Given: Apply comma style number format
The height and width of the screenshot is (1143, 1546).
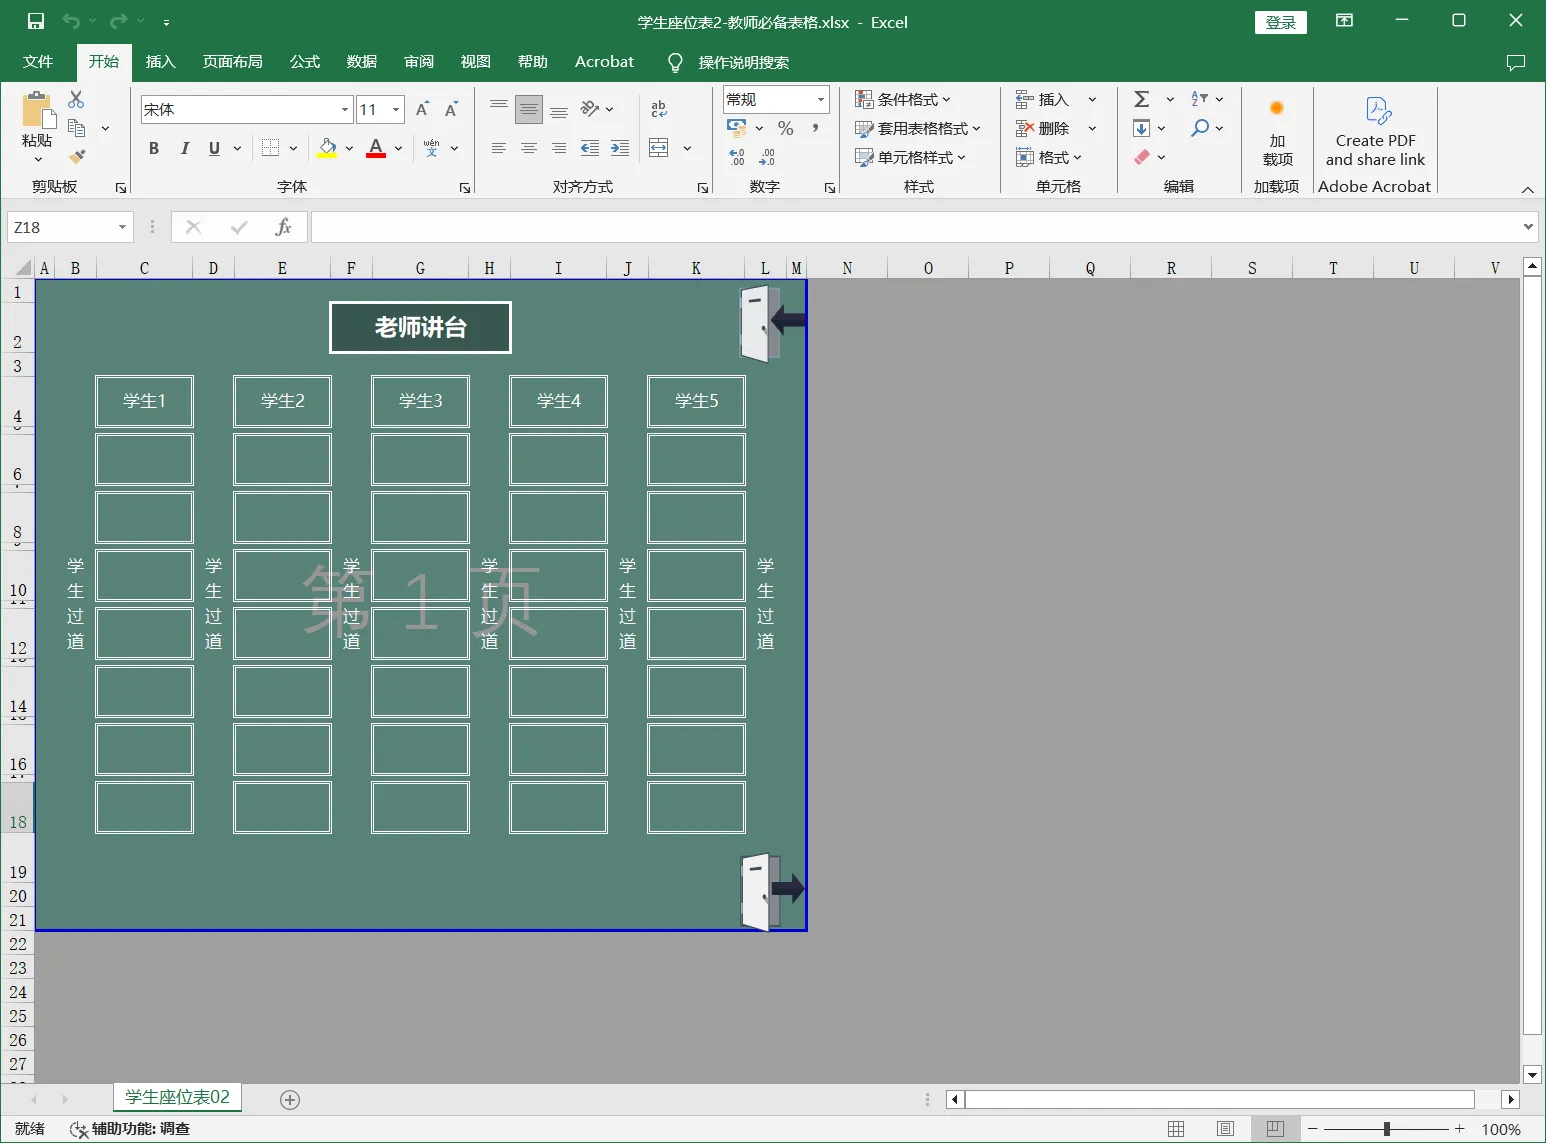Looking at the screenshot, I should (x=816, y=128).
